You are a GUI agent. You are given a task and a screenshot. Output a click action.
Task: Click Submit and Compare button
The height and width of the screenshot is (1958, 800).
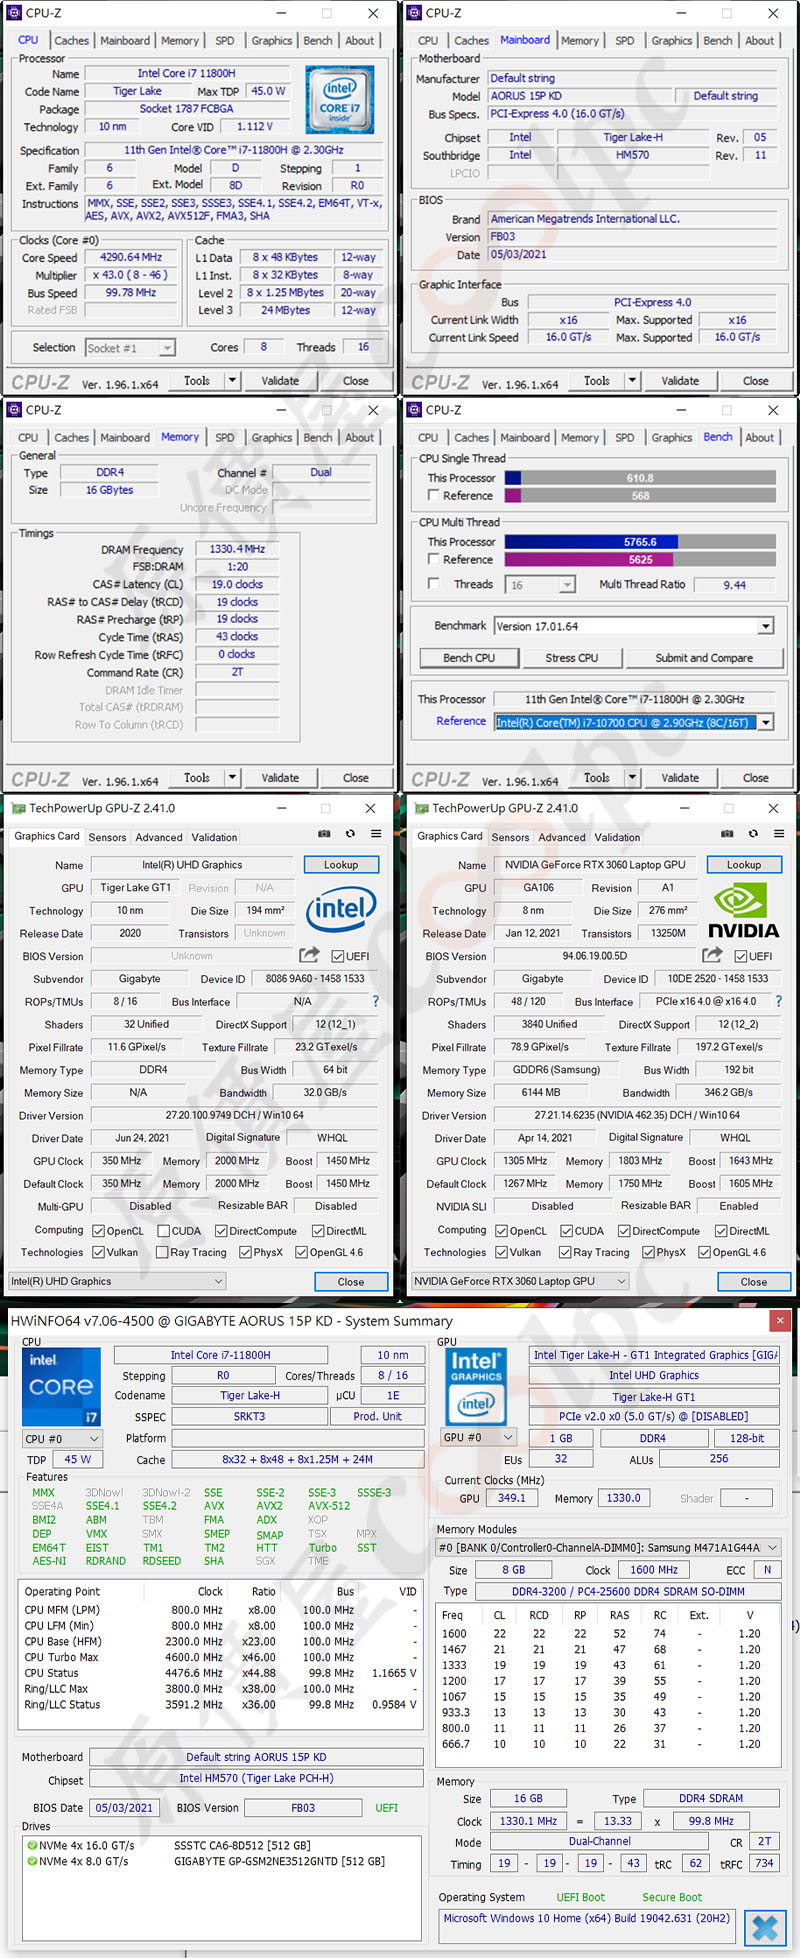[x=704, y=658]
